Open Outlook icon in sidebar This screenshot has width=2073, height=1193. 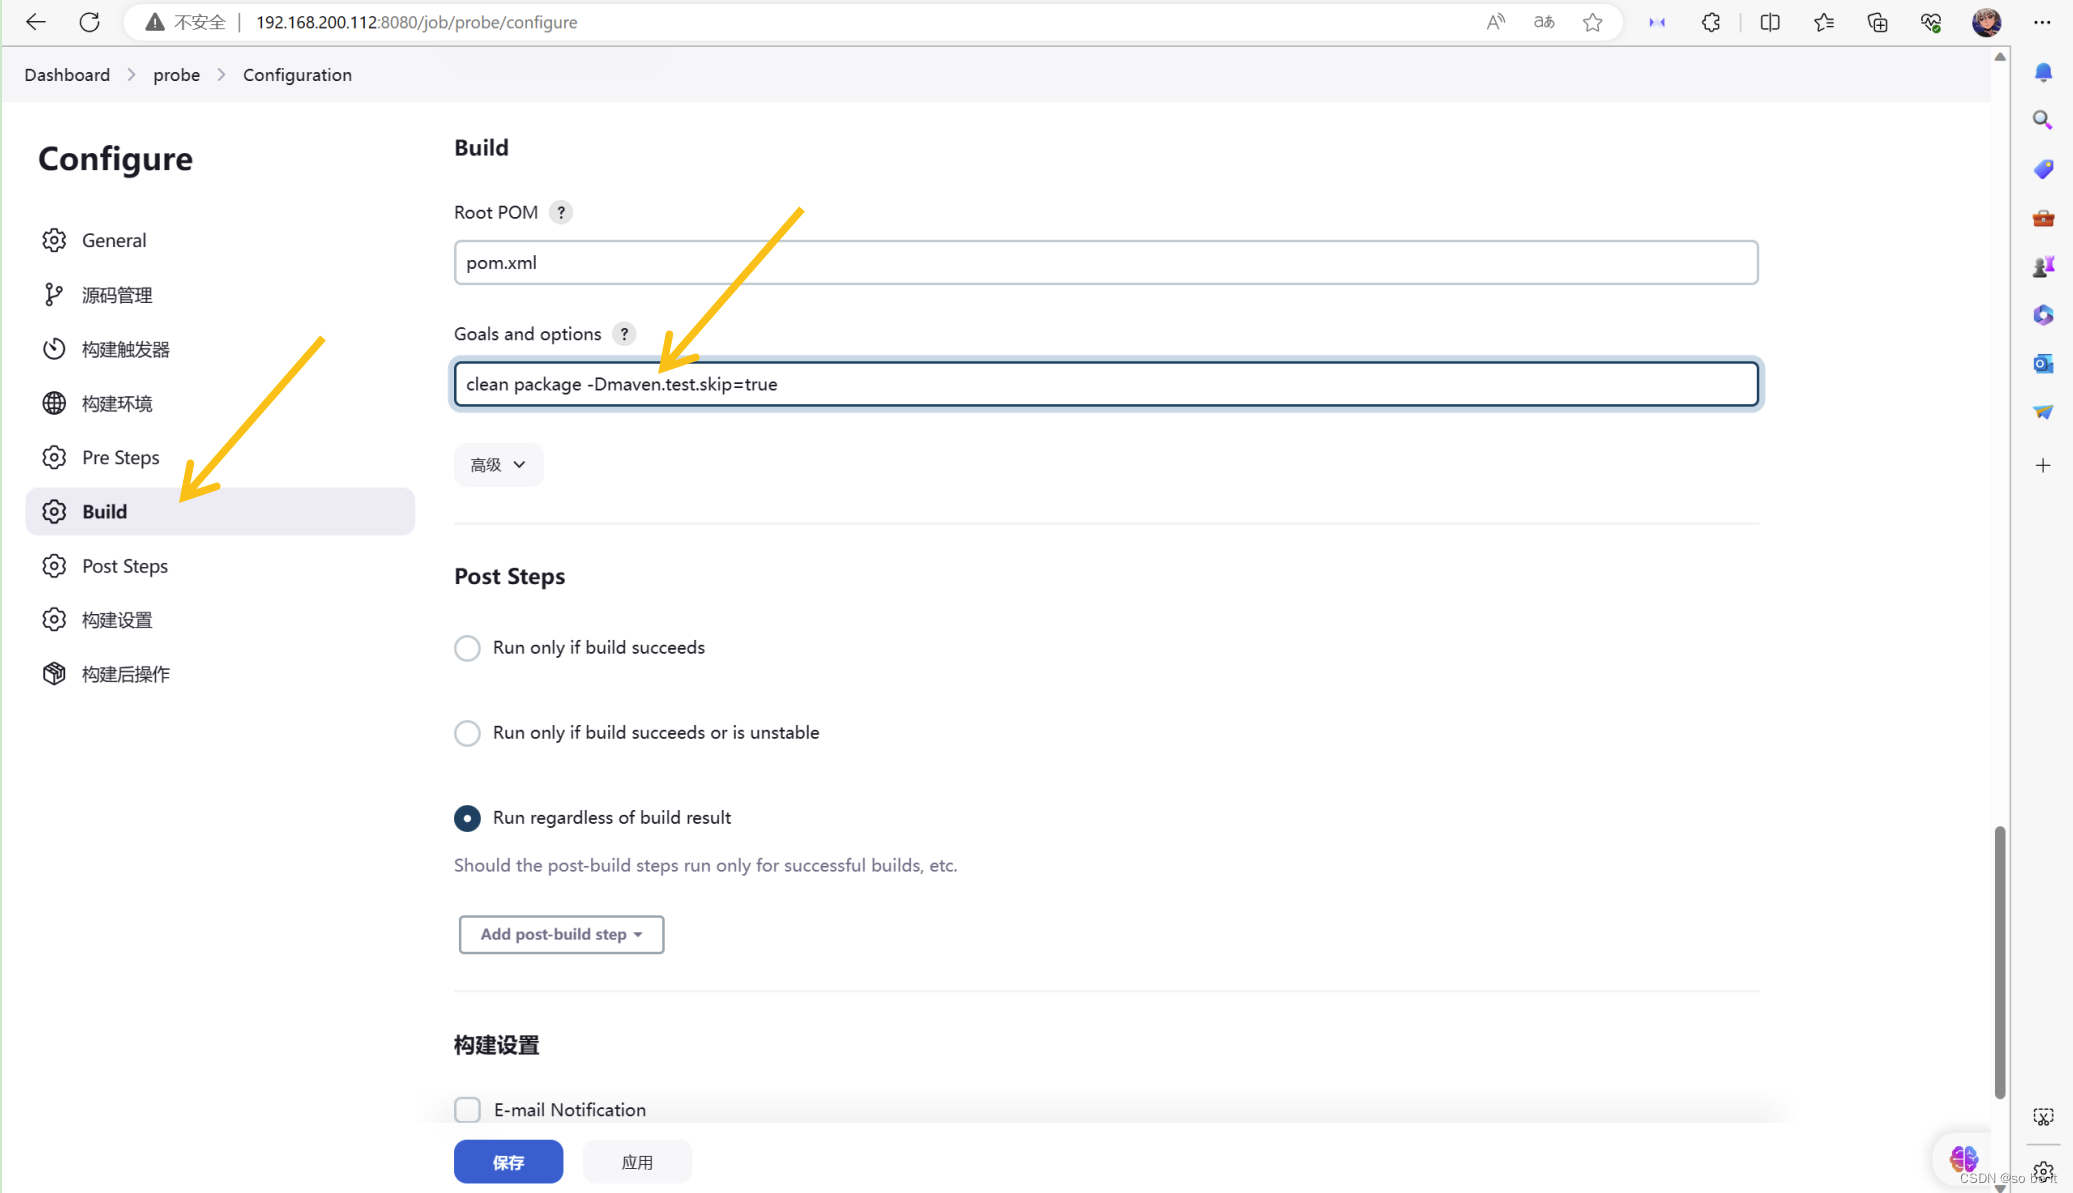(2043, 363)
